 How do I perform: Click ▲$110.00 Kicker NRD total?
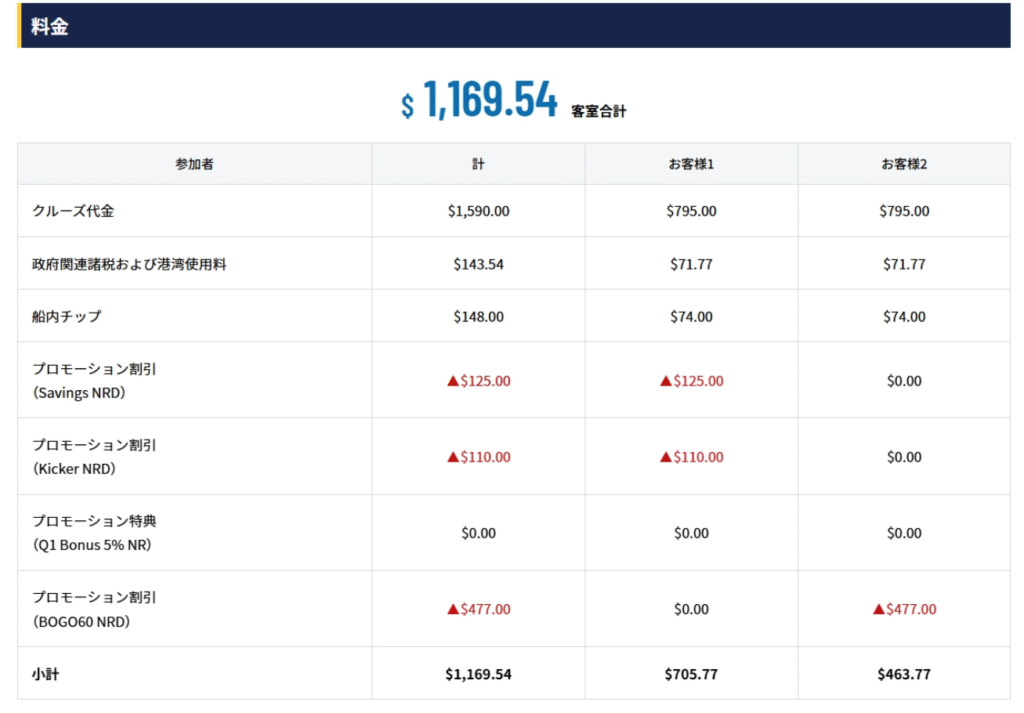click(479, 457)
